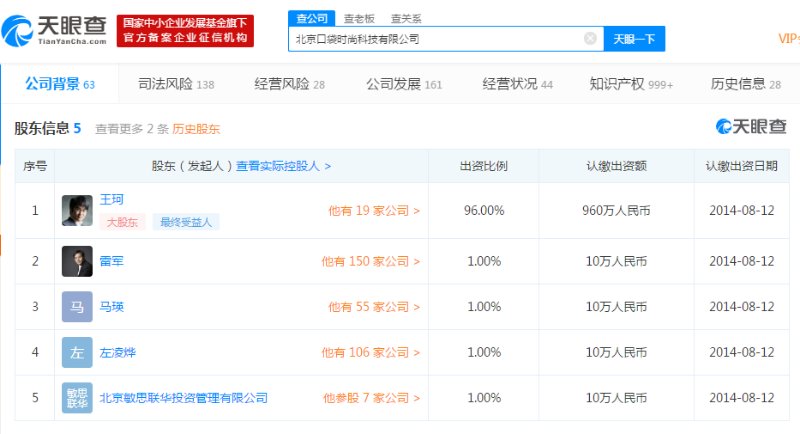Expand 他有 150 家公司 for 雷军
This screenshot has height=434, width=800.
point(371,261)
